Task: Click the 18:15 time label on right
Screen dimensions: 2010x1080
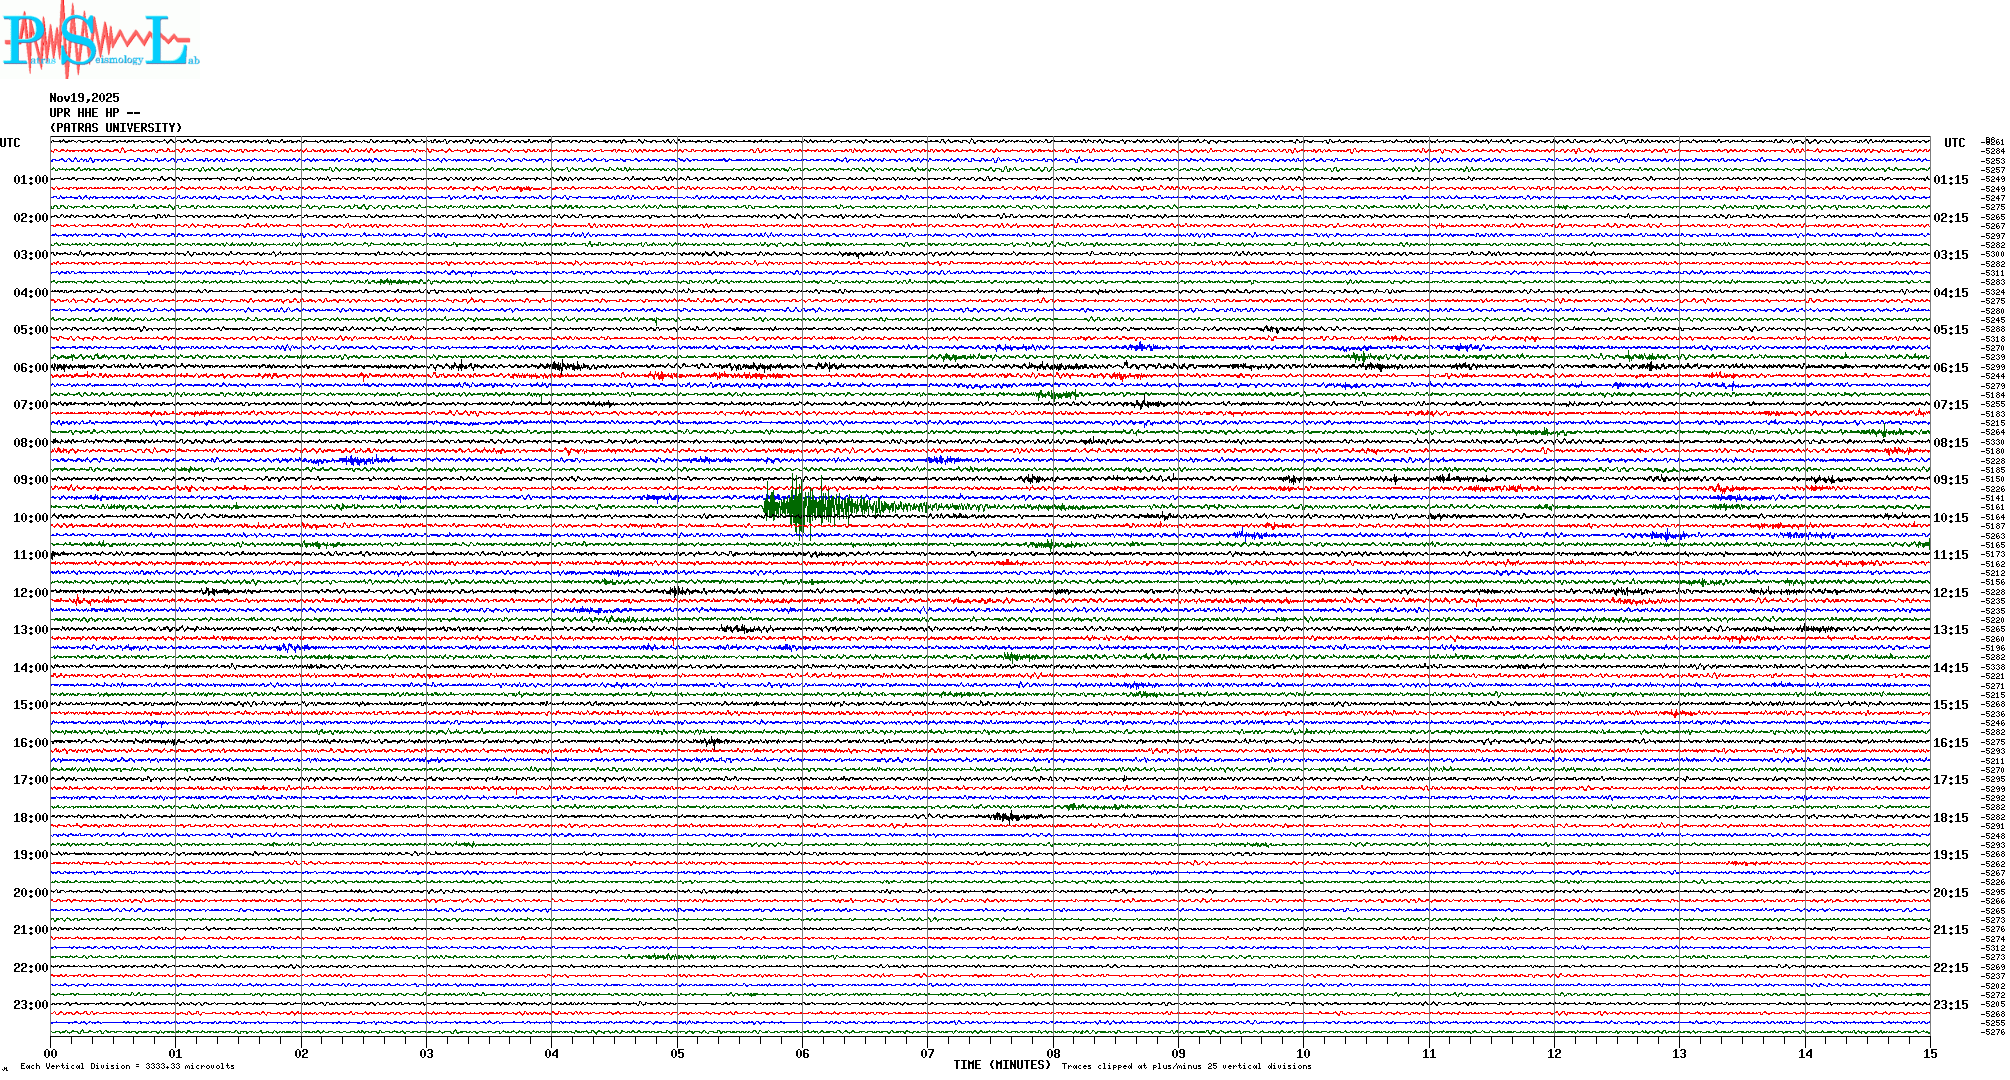Action: 1950,818
